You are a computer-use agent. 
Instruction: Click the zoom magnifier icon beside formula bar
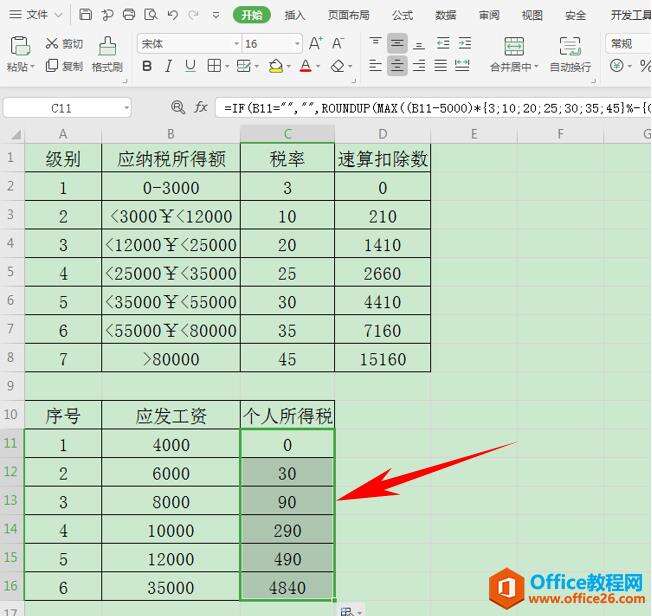pos(178,108)
